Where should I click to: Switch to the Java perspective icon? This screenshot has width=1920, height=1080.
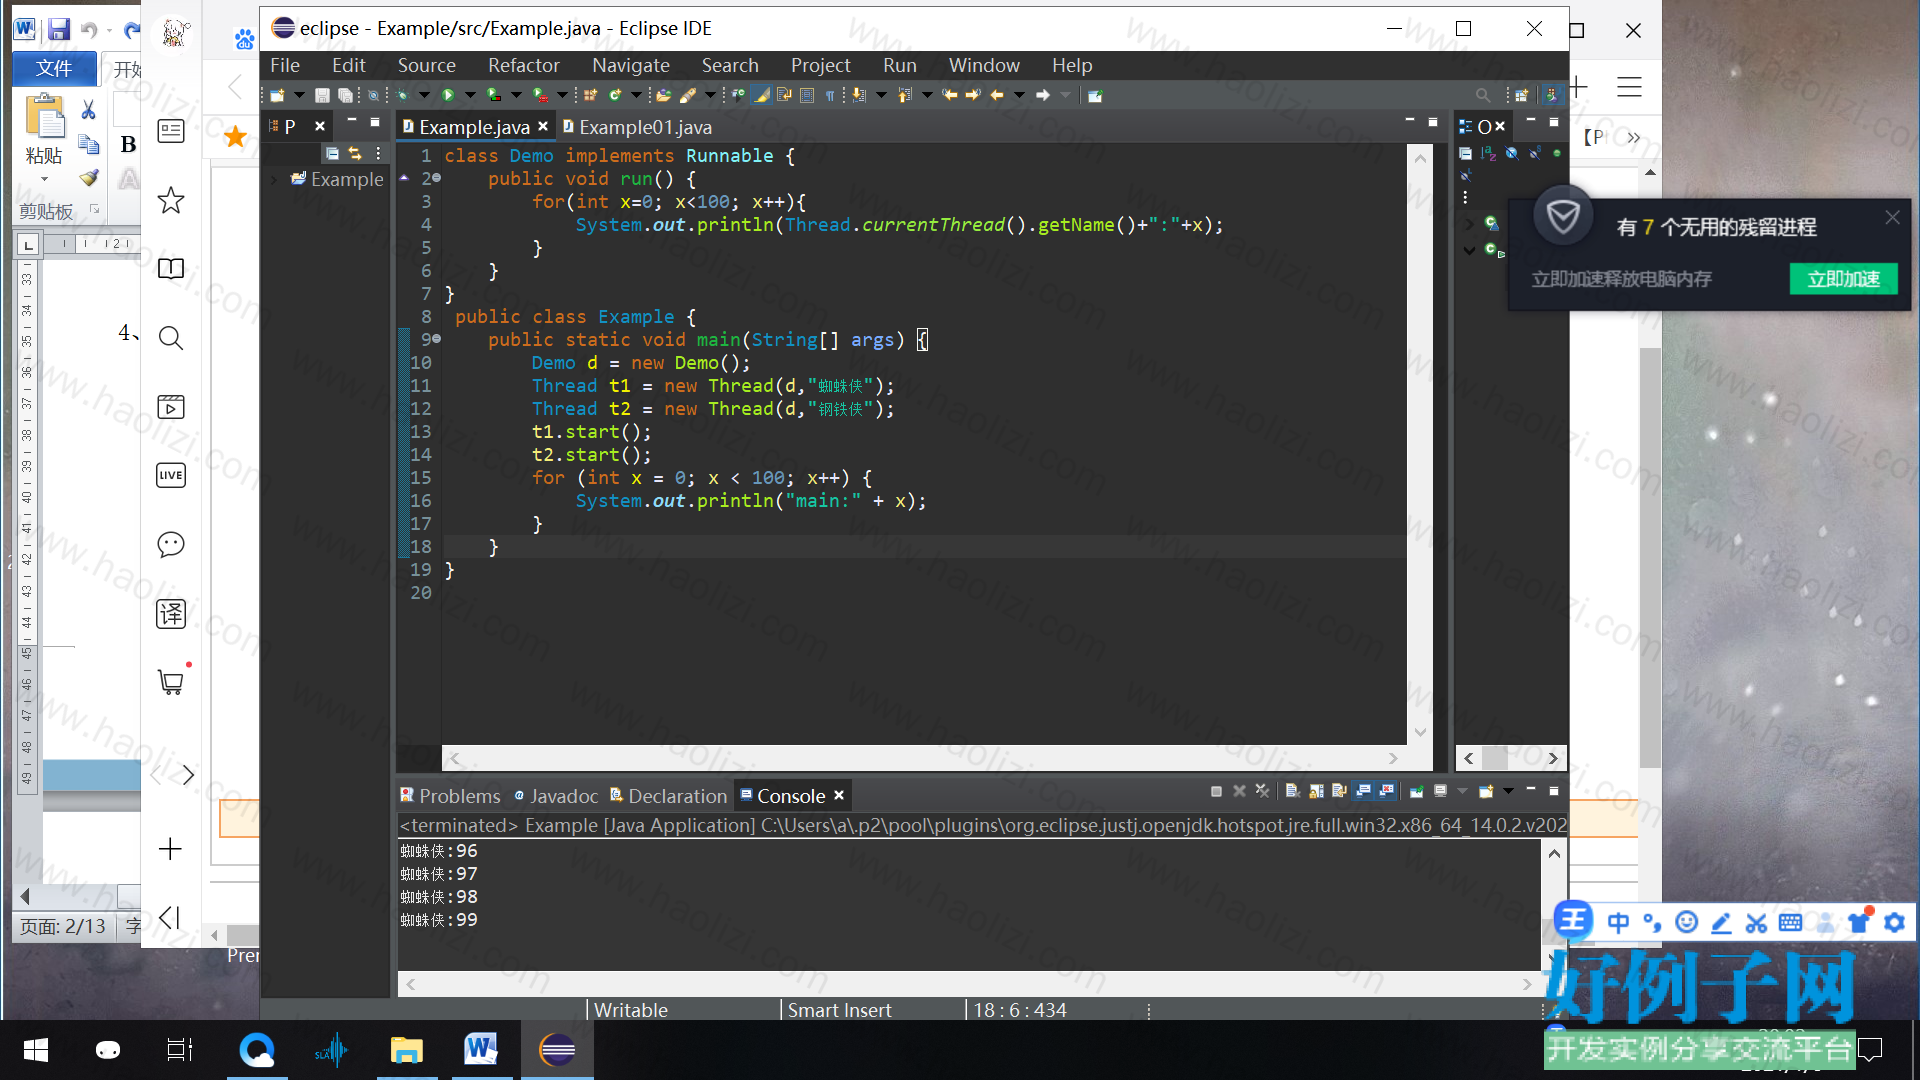tap(1551, 95)
